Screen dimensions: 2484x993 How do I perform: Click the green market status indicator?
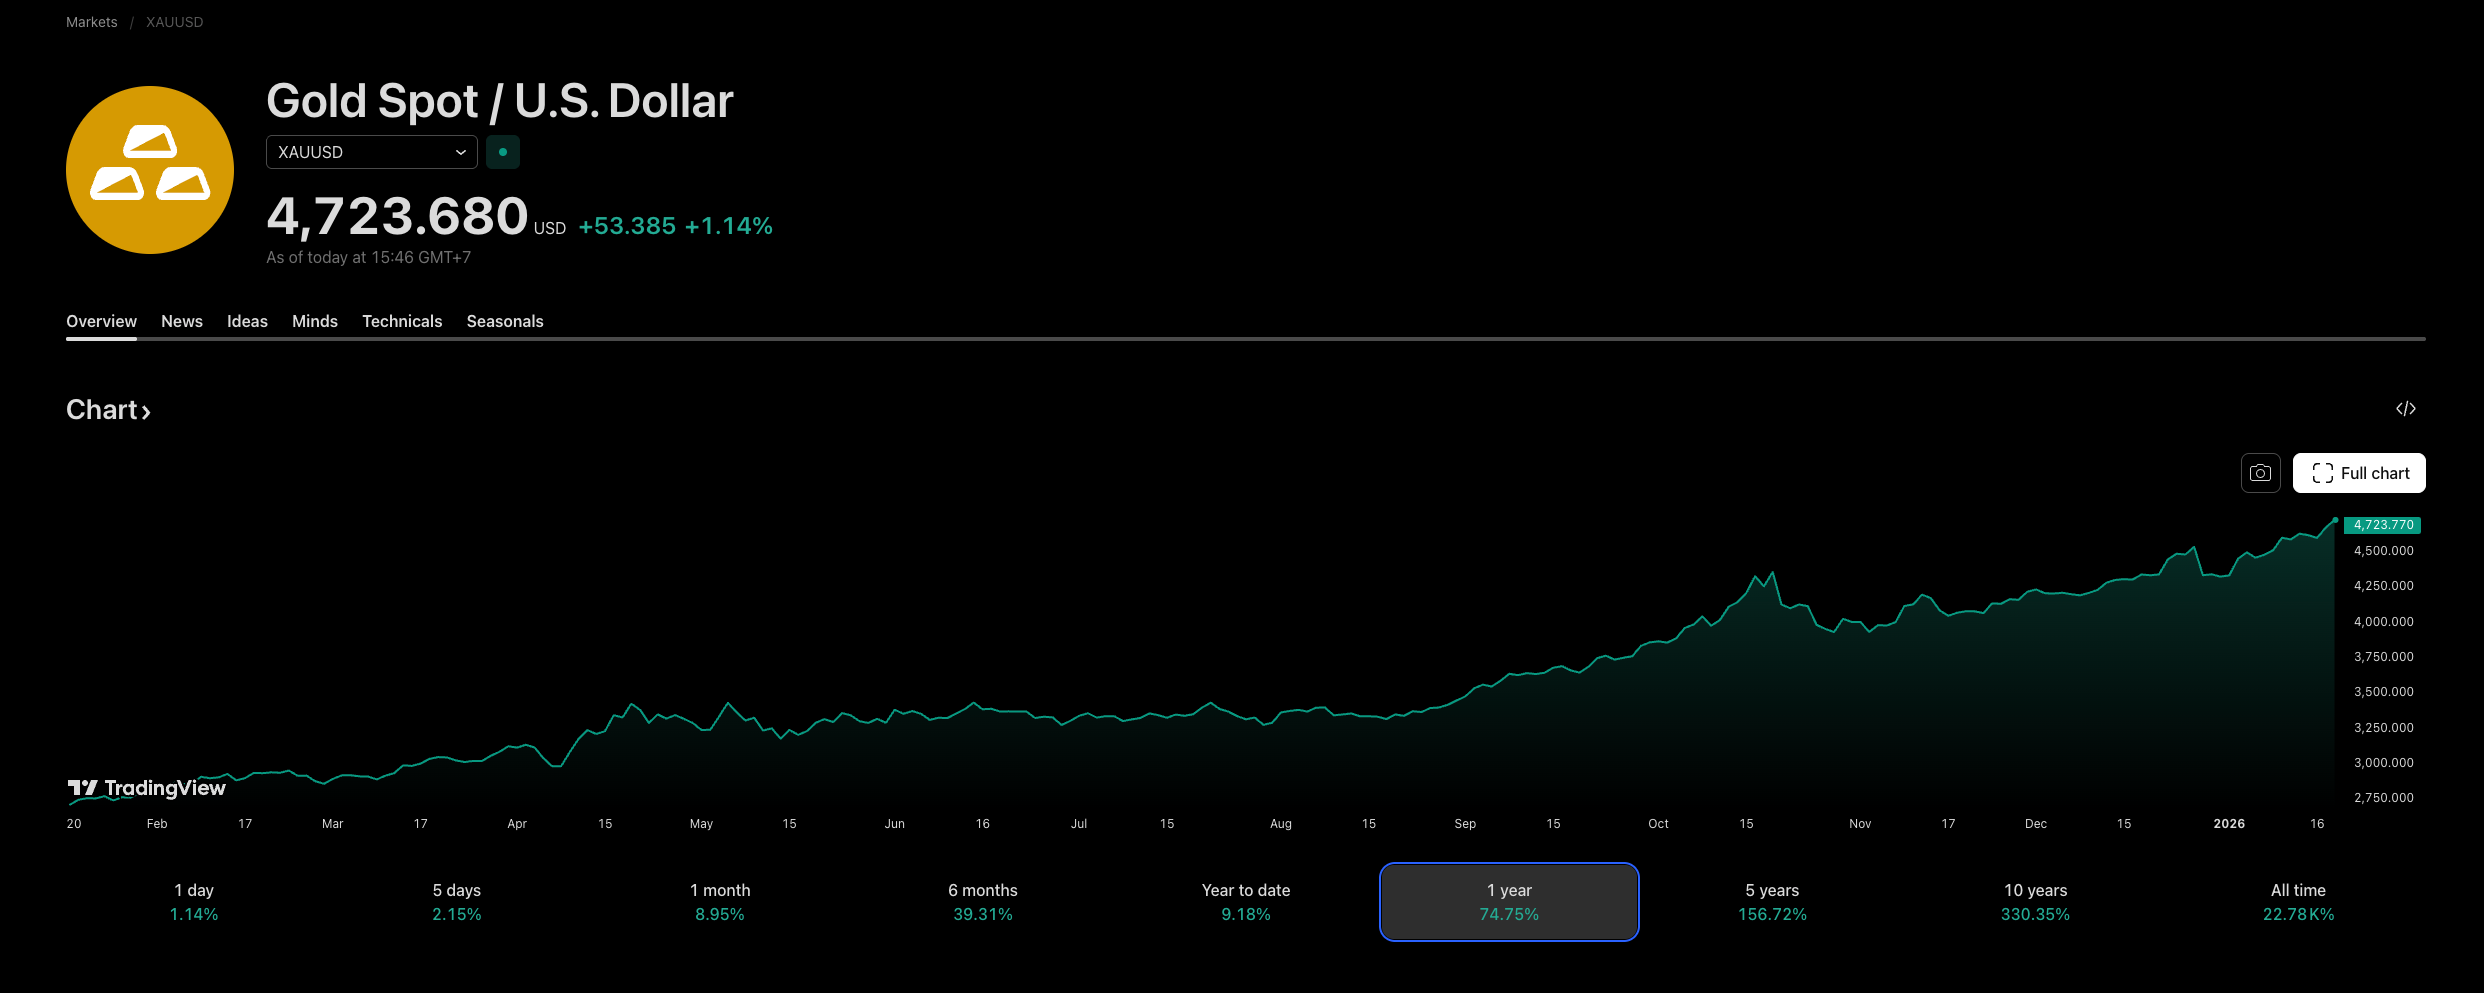coord(503,152)
